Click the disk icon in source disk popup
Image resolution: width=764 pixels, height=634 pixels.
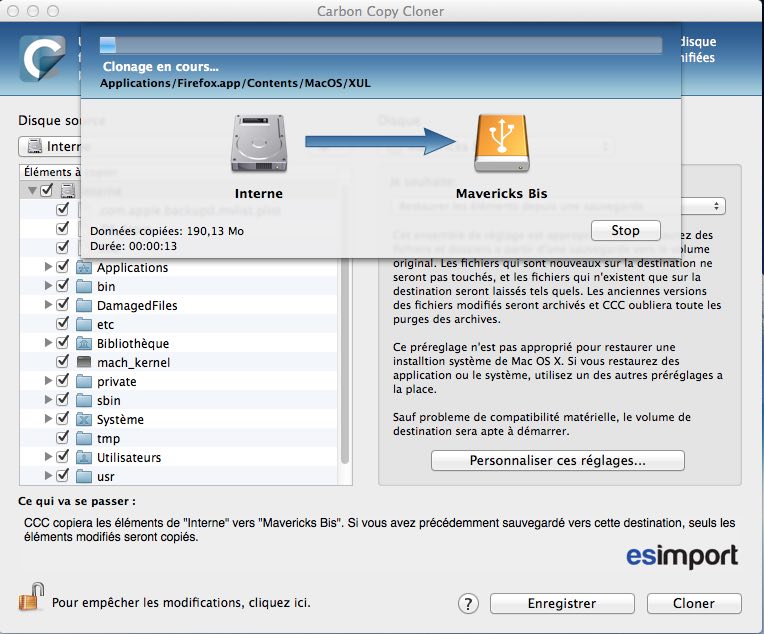coord(35,146)
